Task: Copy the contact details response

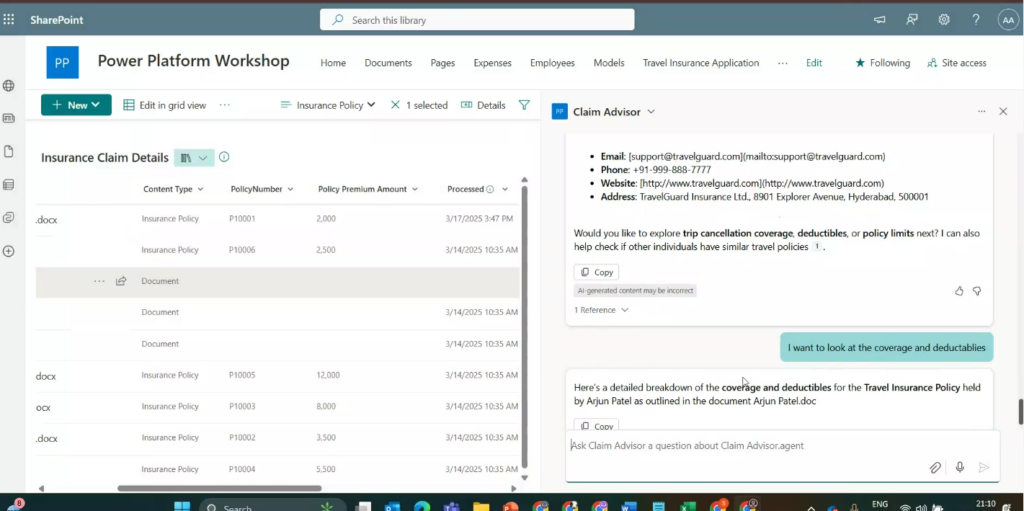Action: (596, 272)
